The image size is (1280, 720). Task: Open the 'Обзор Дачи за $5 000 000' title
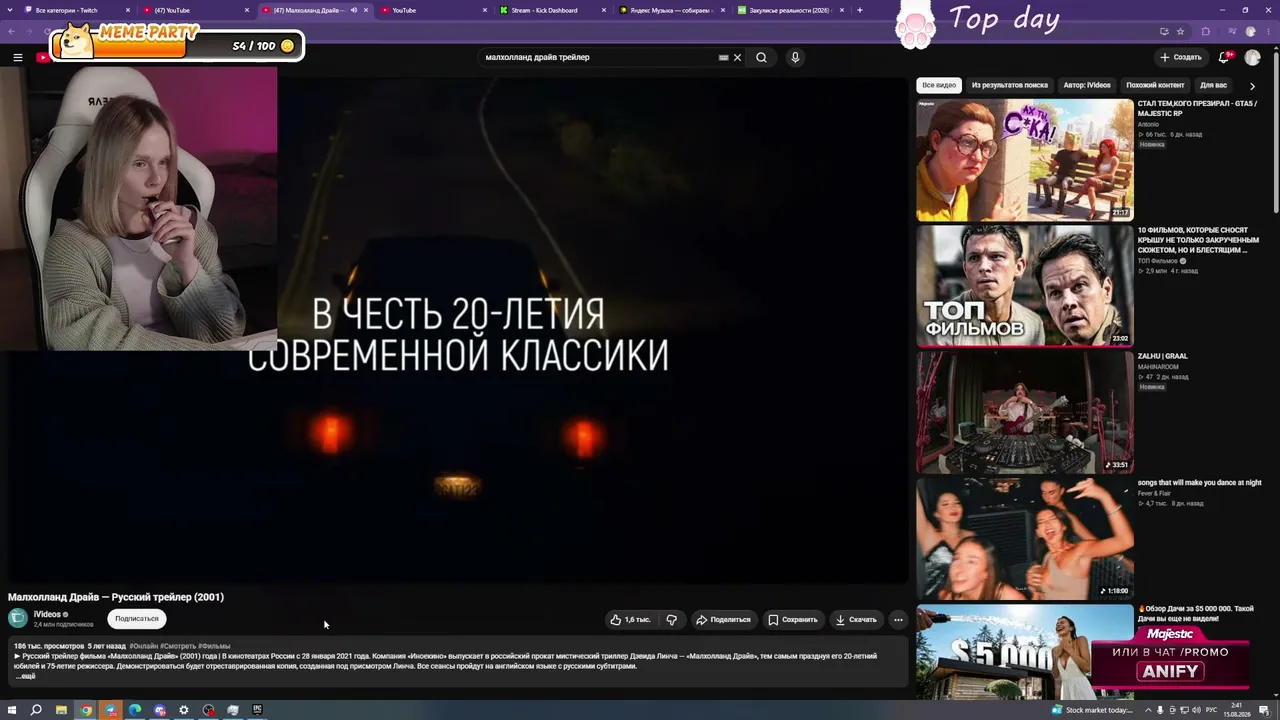pos(1195,613)
